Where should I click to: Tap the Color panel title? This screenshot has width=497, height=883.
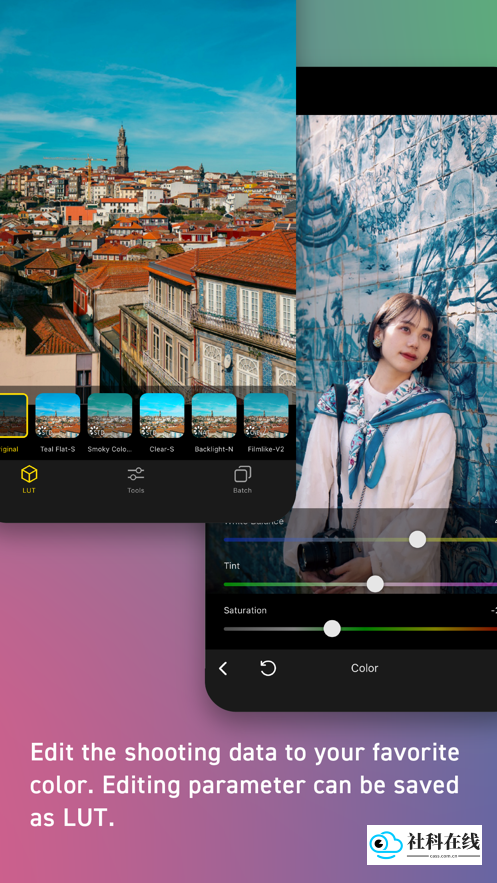tap(365, 668)
